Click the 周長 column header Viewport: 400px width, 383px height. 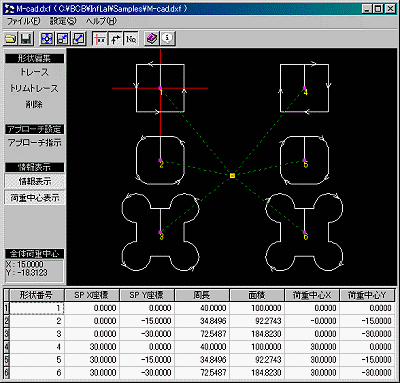[x=202, y=295]
